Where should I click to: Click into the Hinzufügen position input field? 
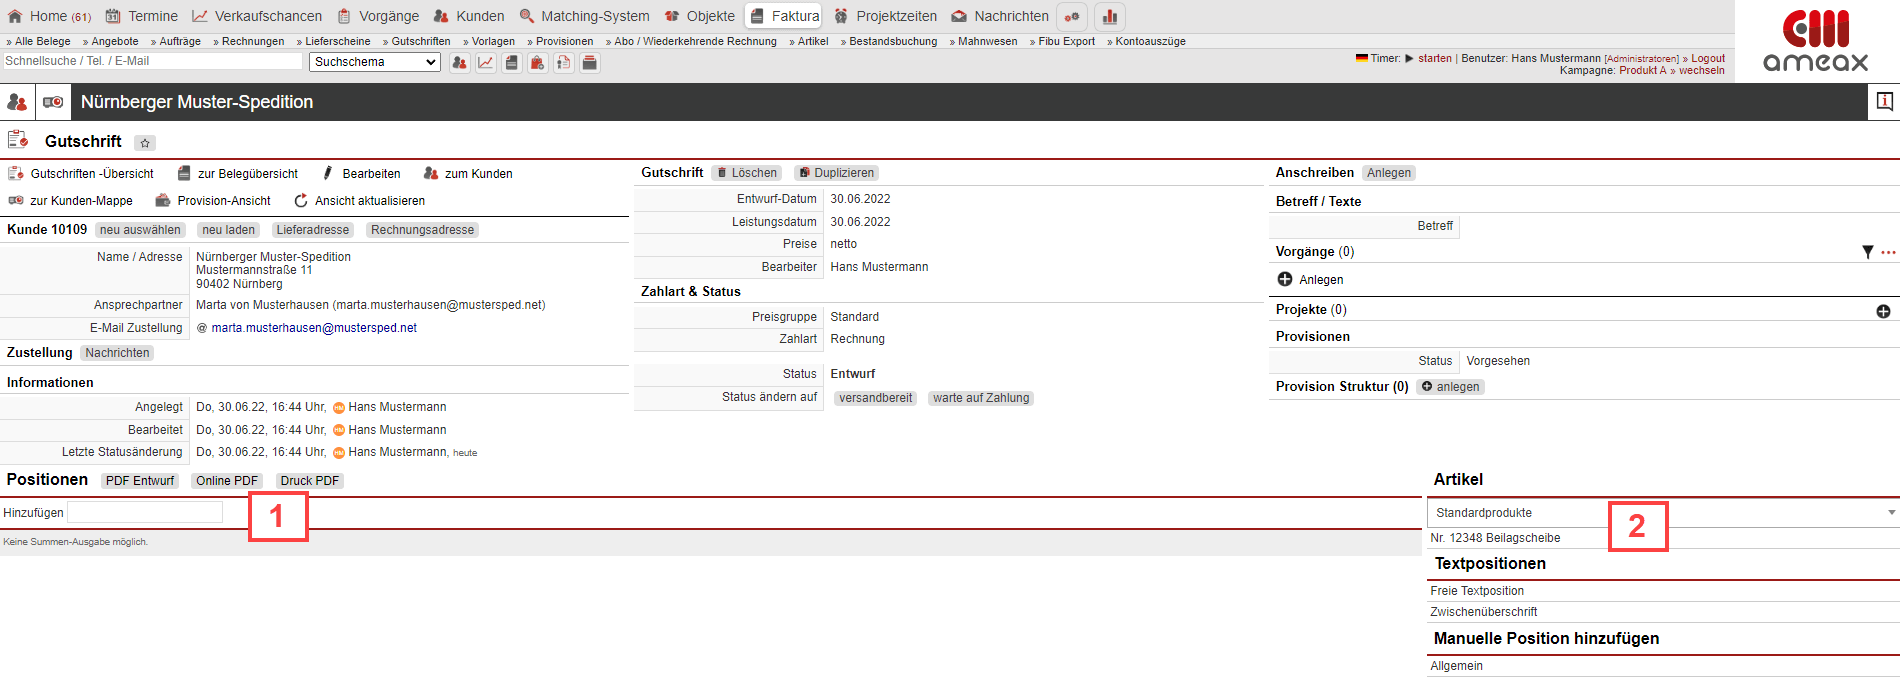click(x=145, y=512)
